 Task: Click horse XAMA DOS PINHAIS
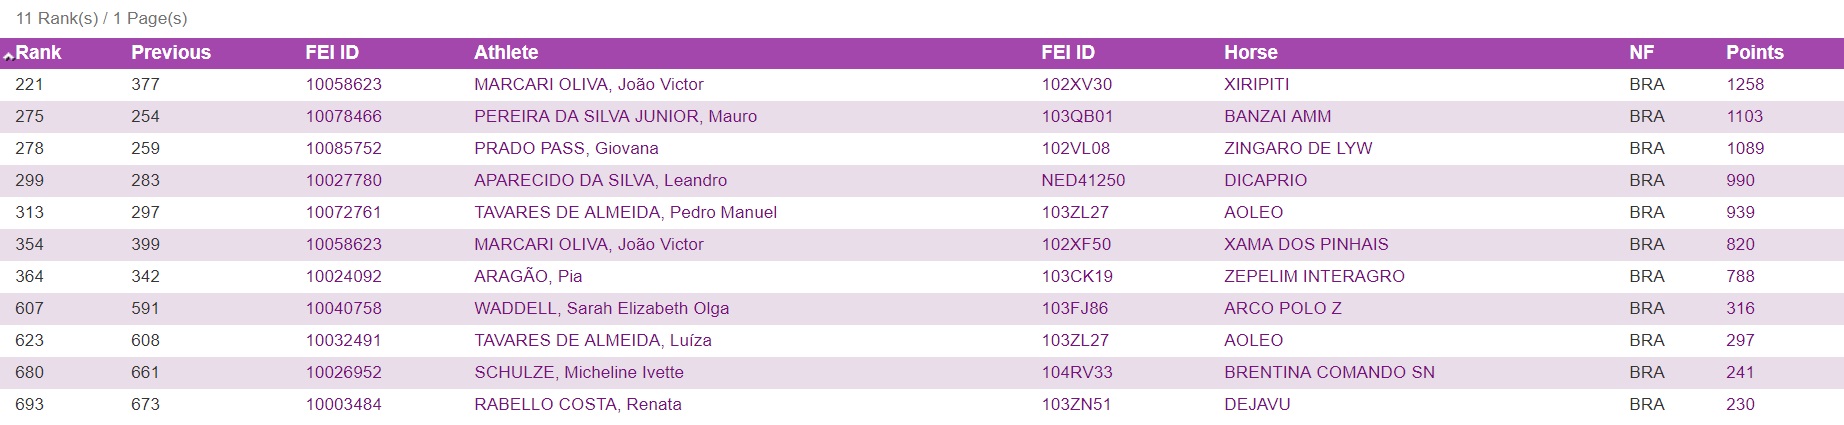click(x=1306, y=245)
